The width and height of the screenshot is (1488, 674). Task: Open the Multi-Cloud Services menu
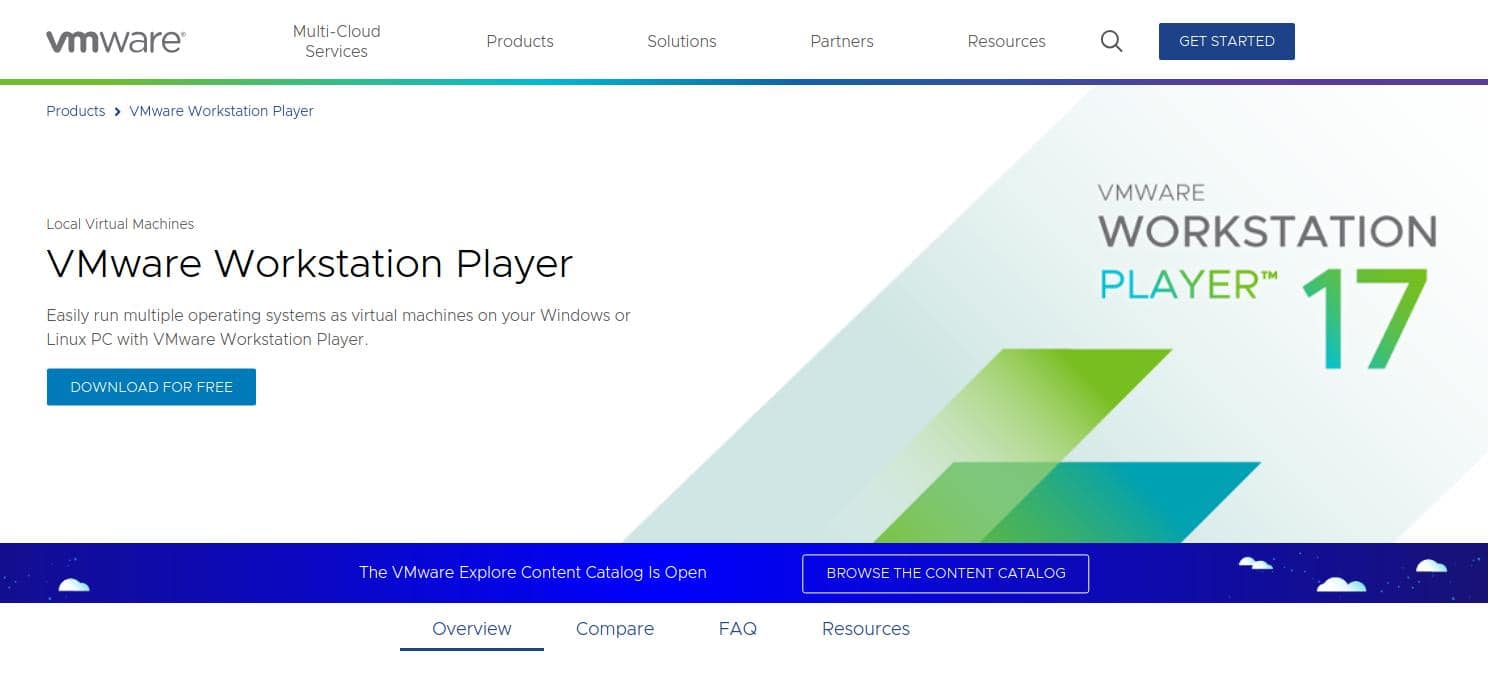click(x=336, y=41)
